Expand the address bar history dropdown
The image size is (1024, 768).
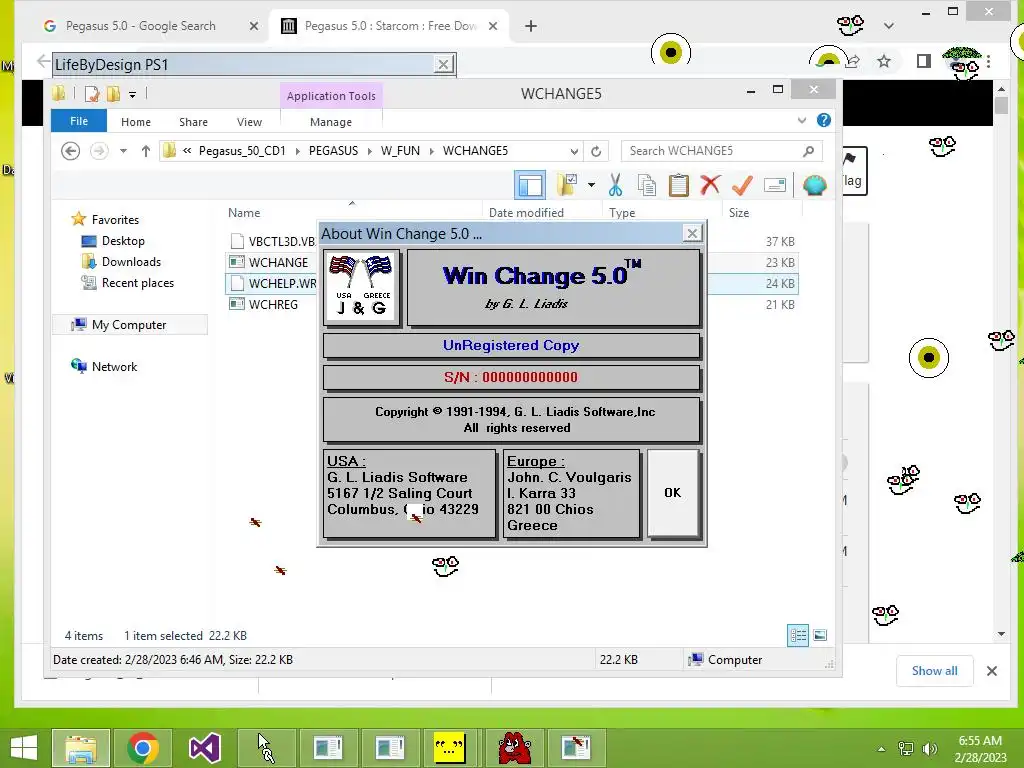pyautogui.click(x=574, y=152)
